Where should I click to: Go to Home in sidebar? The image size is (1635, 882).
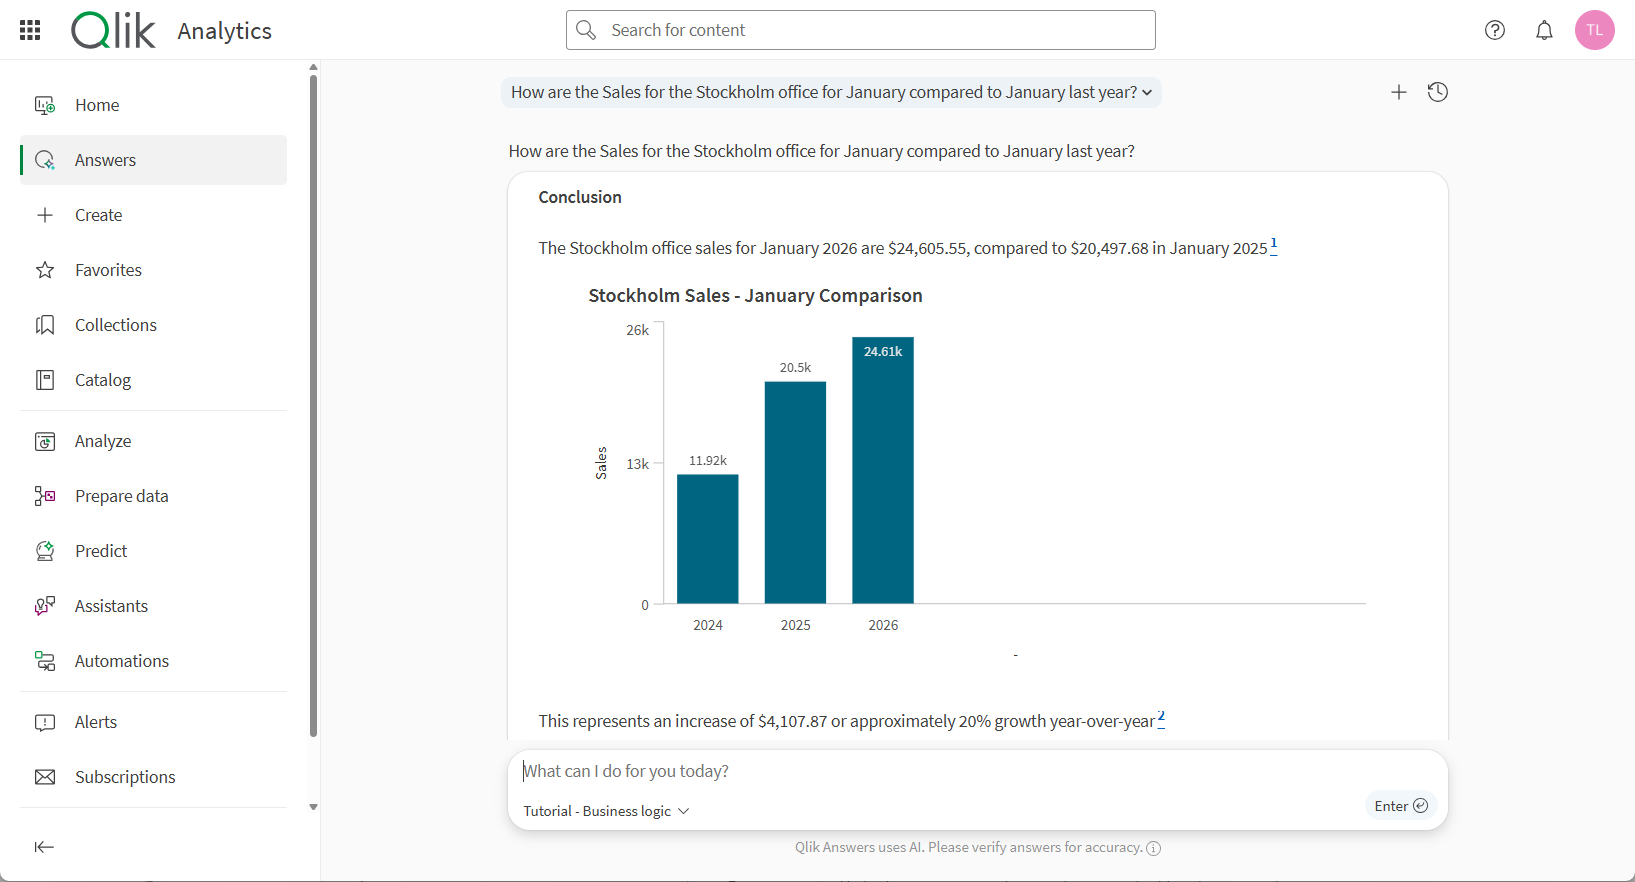pos(97,105)
